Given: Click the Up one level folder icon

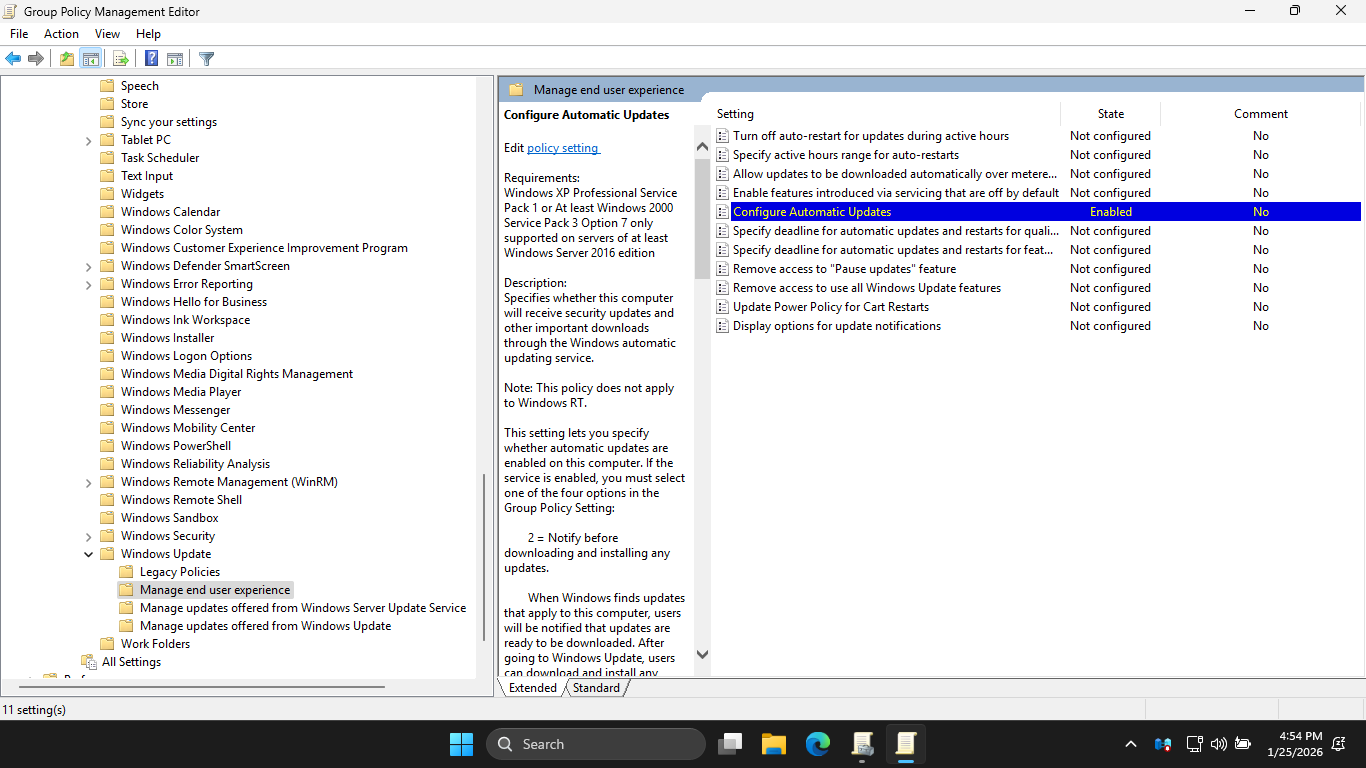Looking at the screenshot, I should point(66,59).
